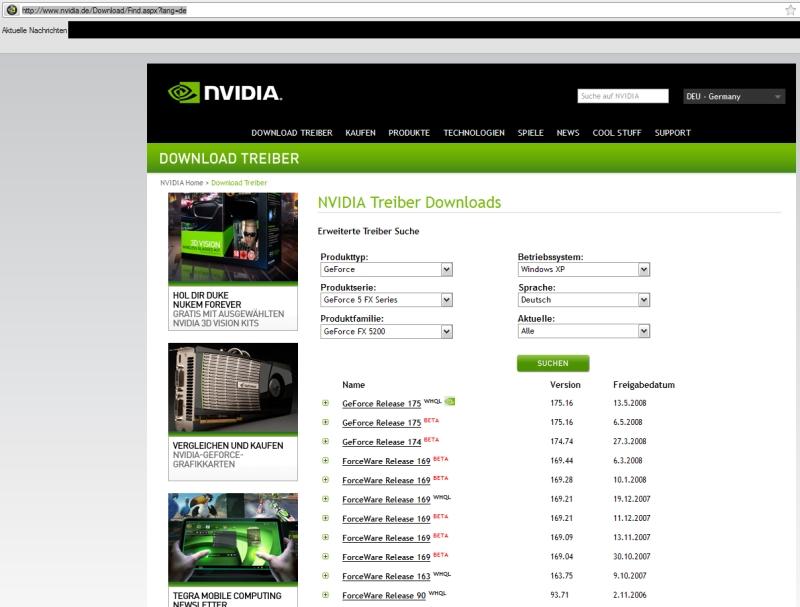
Task: Open the Betriebssystem dropdown showing Windows XP
Action: 643,269
